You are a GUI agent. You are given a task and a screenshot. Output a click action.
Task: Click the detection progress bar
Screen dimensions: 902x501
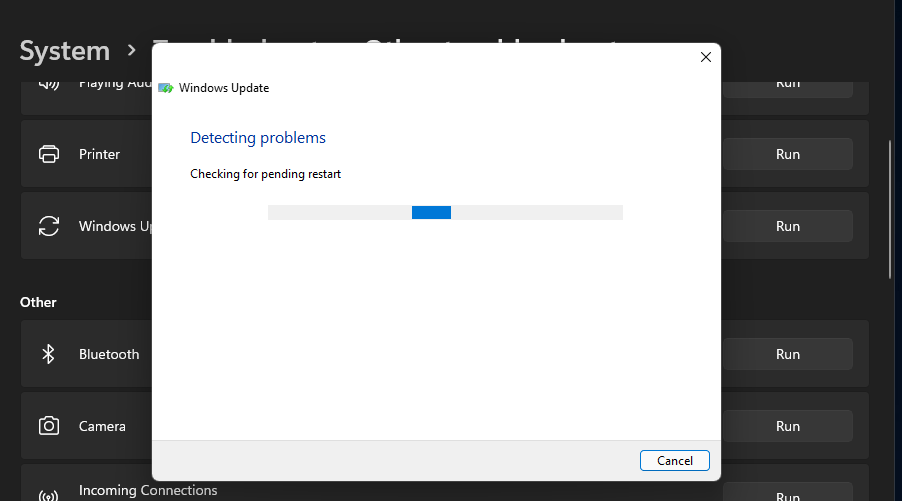pos(445,212)
